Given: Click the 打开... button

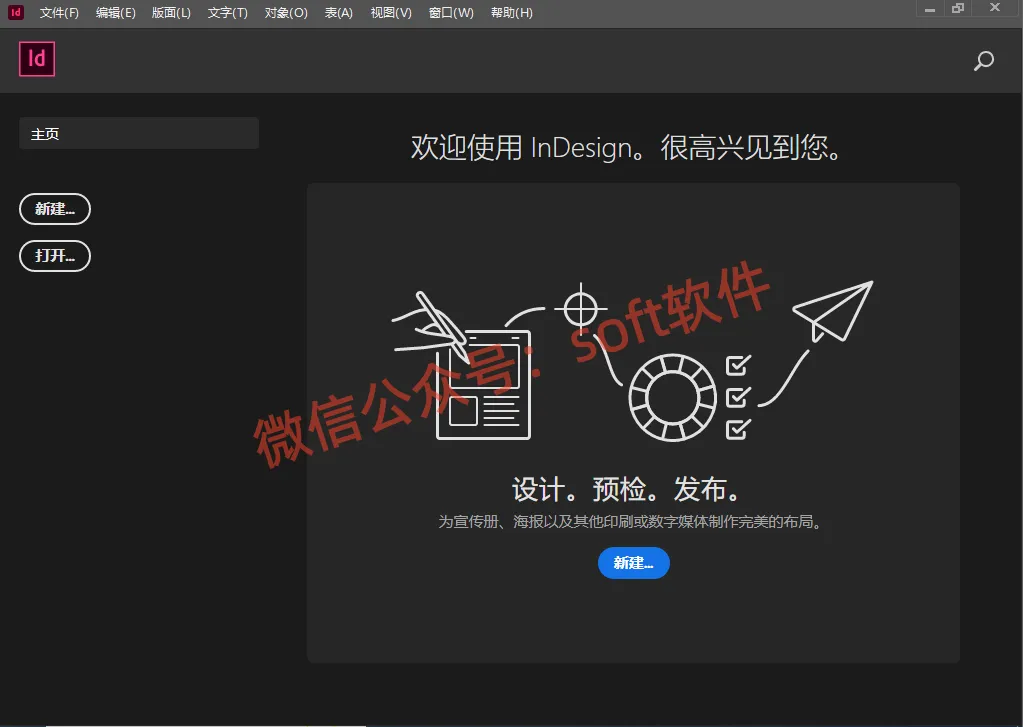Looking at the screenshot, I should pos(55,255).
